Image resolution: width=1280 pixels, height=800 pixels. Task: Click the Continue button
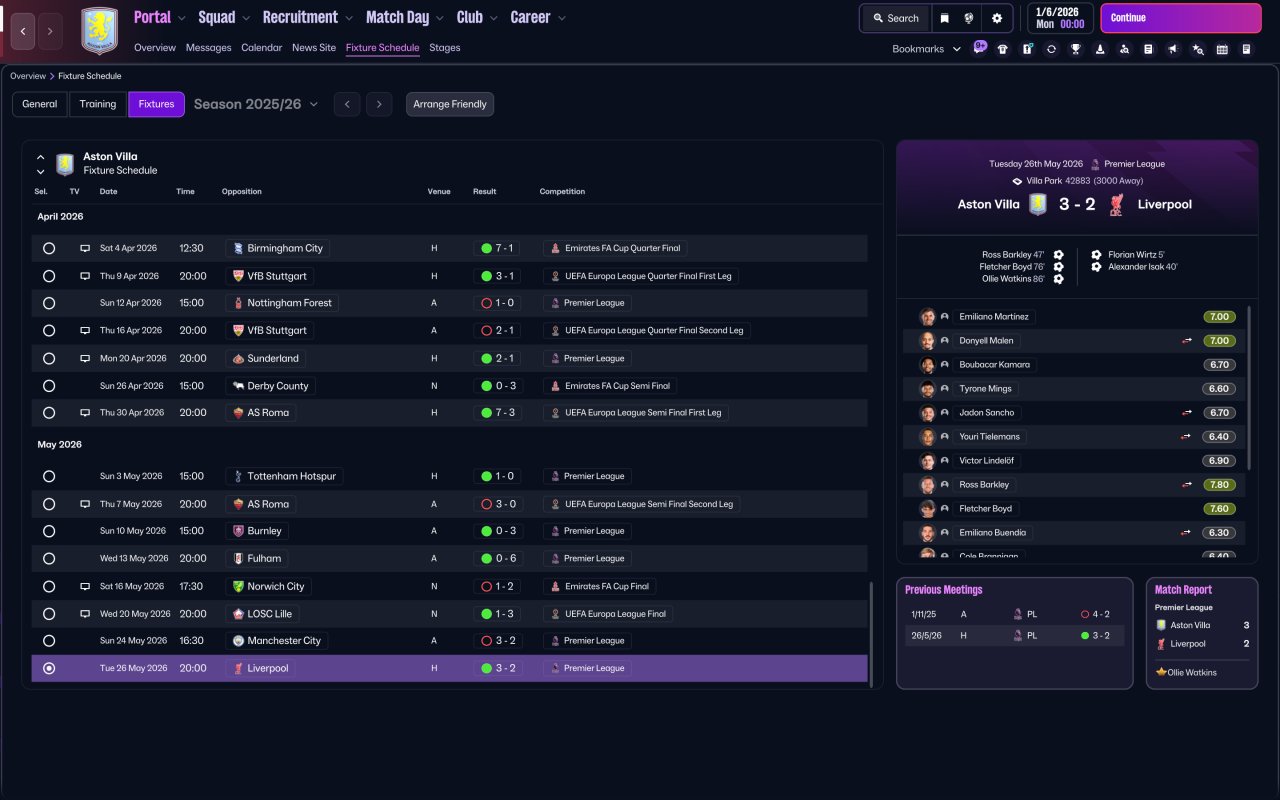coord(1181,18)
